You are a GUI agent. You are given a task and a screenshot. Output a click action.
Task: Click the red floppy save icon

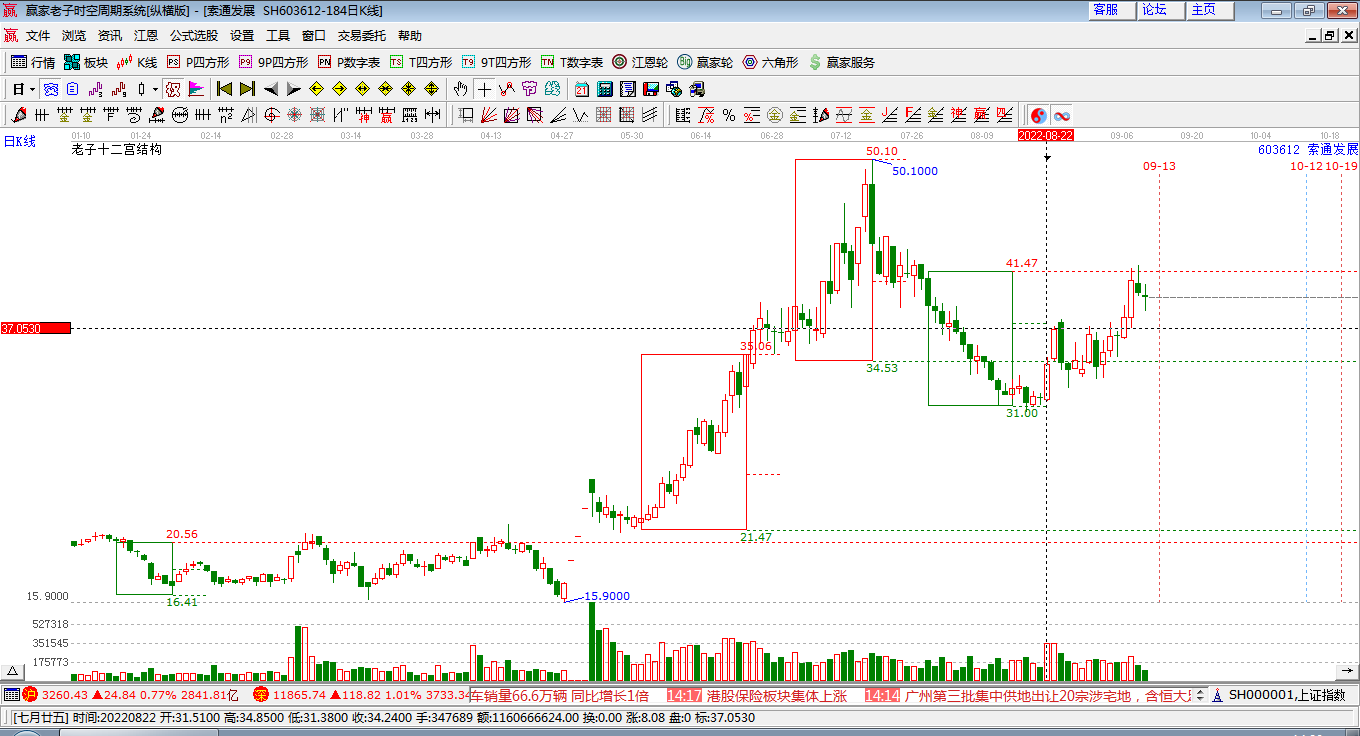(x=651, y=89)
